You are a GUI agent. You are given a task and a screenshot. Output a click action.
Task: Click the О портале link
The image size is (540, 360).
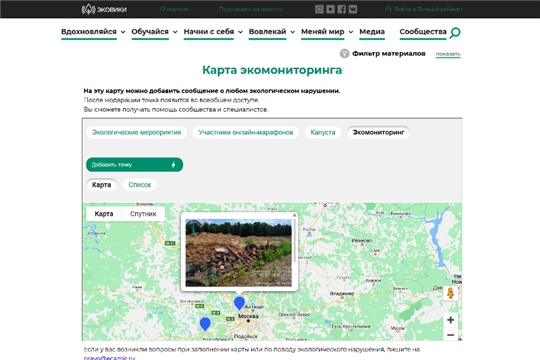coord(175,9)
